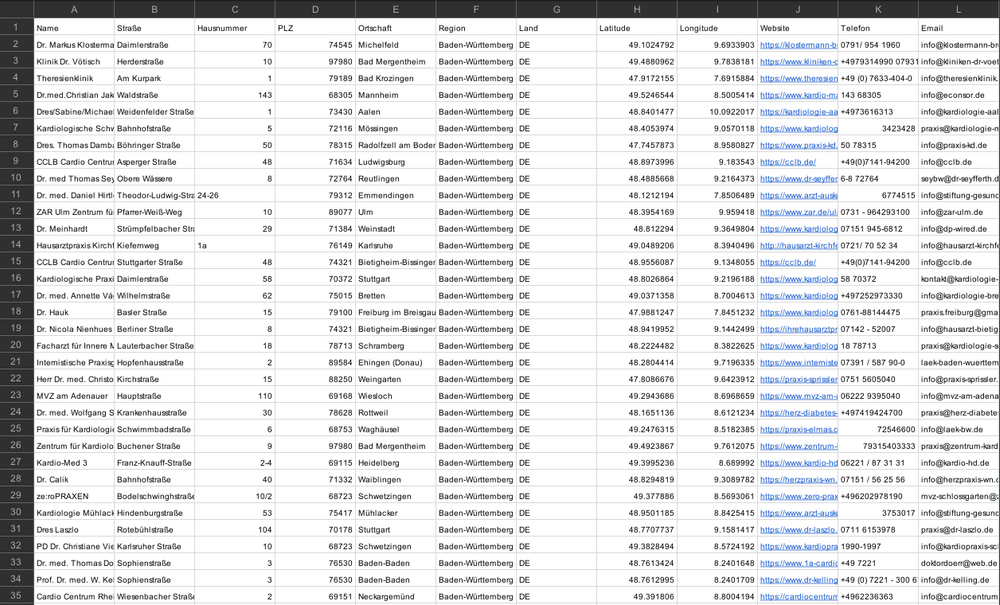Click the Latitude header cell
The height and width of the screenshot is (605, 1000).
tap(636, 28)
